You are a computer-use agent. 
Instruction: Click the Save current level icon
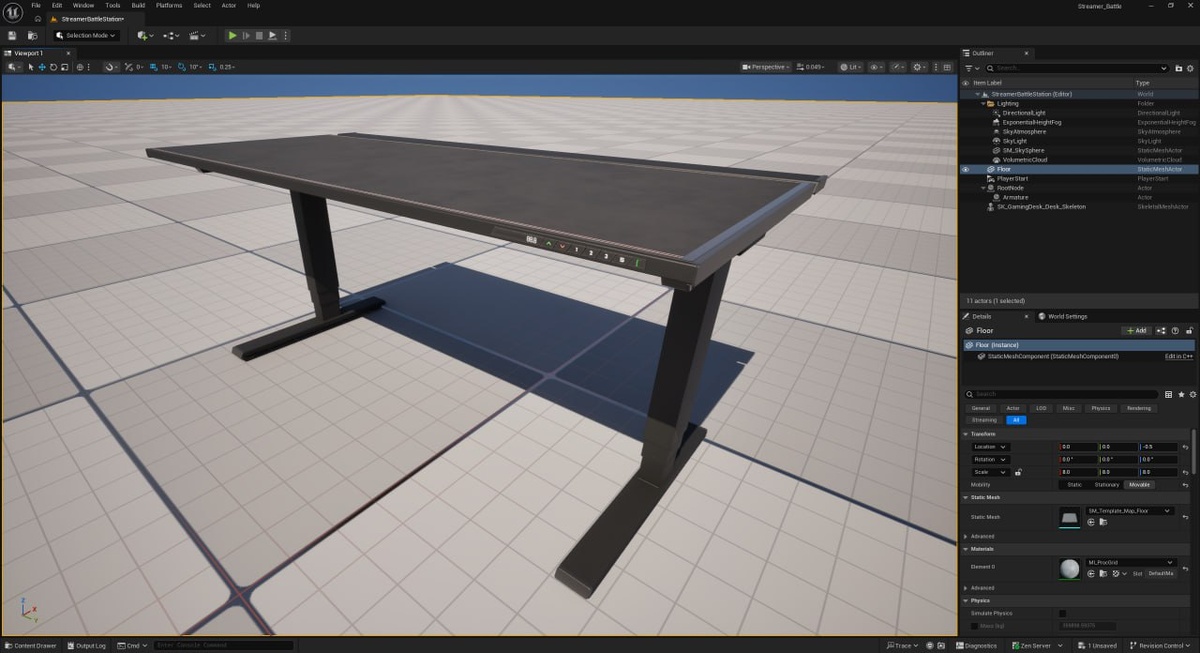pyautogui.click(x=12, y=35)
